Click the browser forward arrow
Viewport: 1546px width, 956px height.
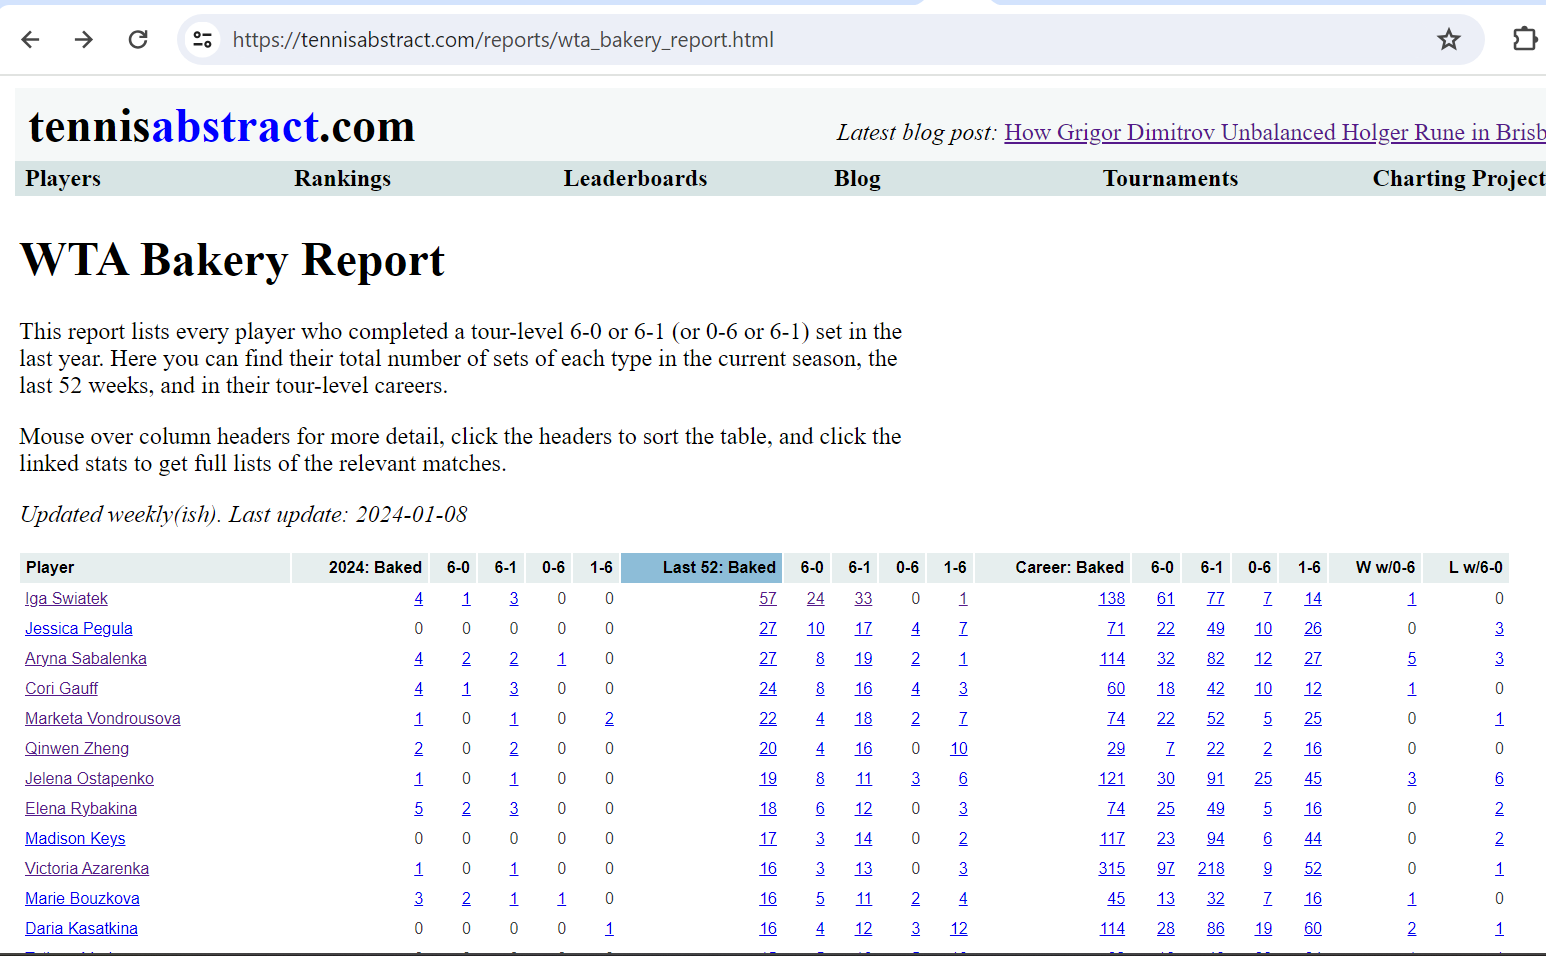84,39
